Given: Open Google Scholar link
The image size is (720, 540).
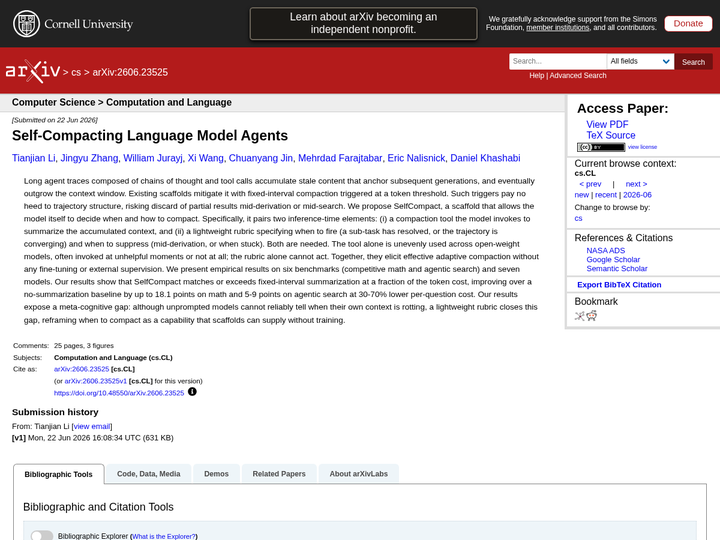Looking at the screenshot, I should point(613,260).
